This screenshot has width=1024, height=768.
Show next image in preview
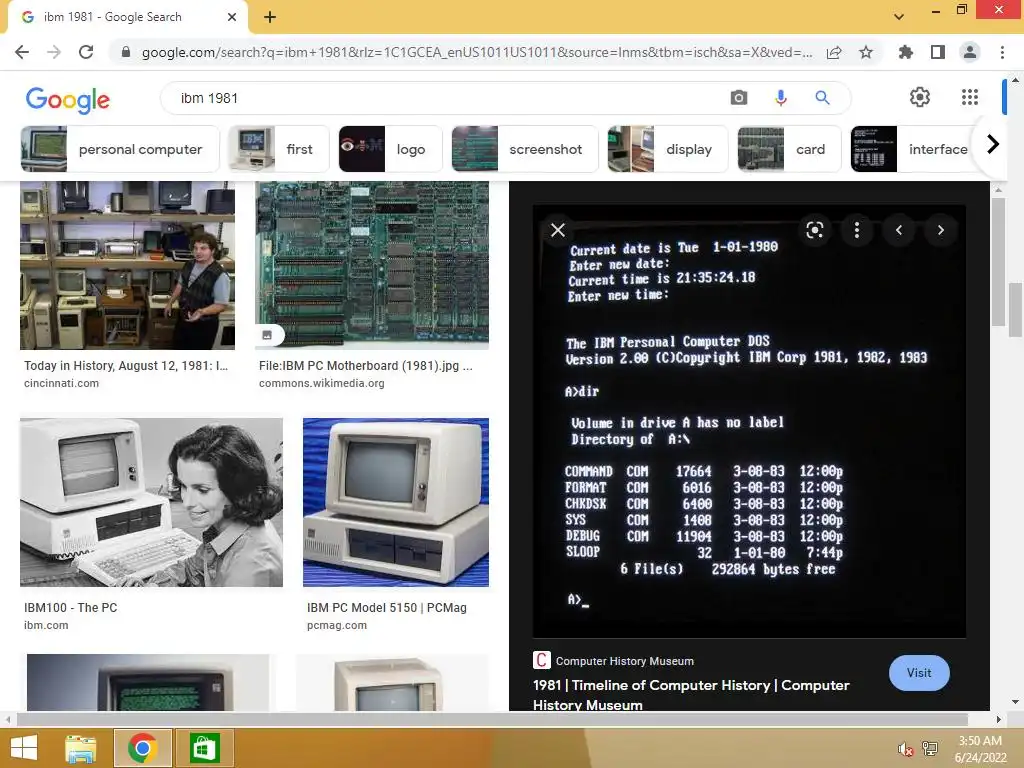(x=940, y=230)
